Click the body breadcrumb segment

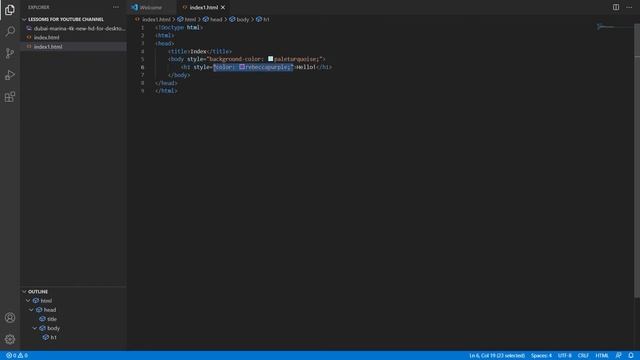242,19
